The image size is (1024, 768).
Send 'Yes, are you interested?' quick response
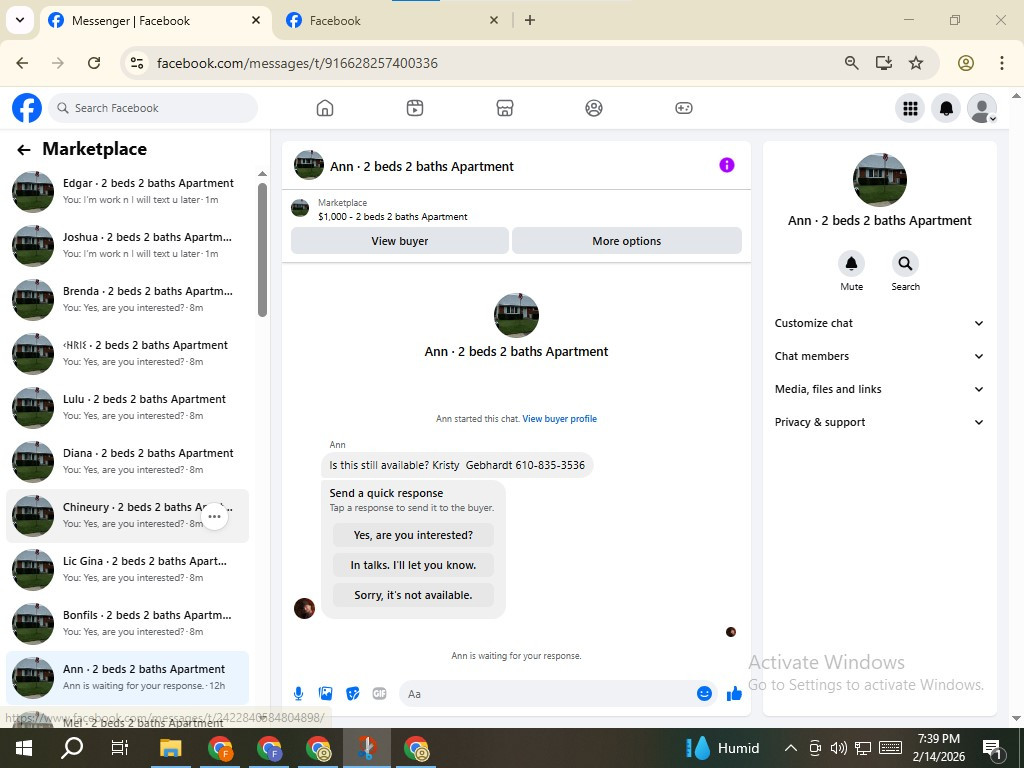pyautogui.click(x=413, y=535)
